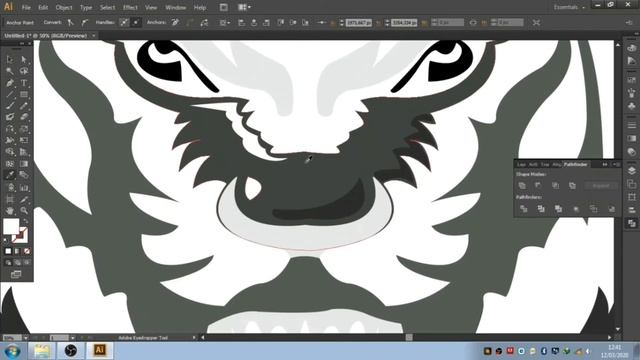Select the Scale tool
The width and height of the screenshot is (640, 360).
point(24,129)
